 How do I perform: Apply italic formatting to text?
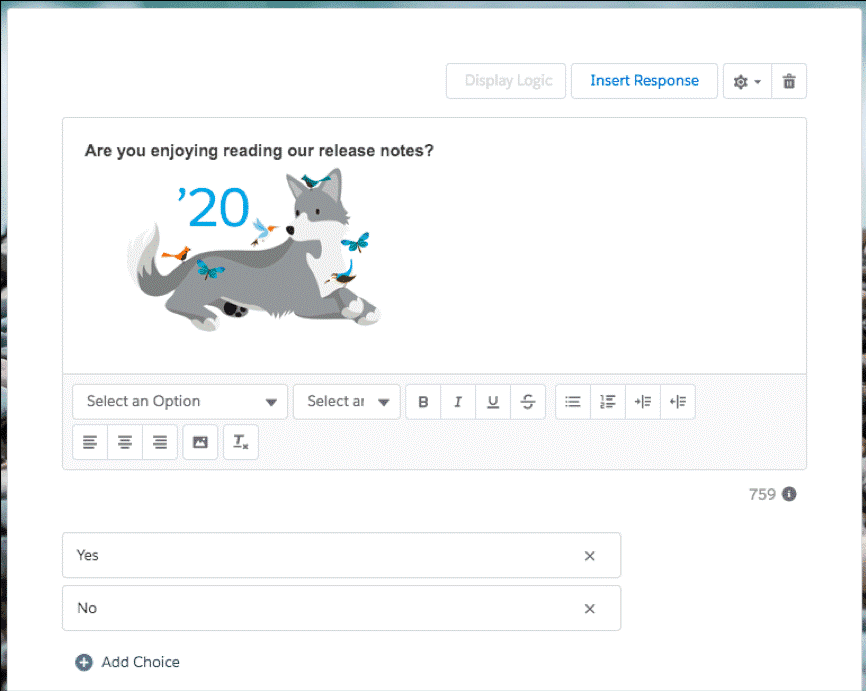tap(458, 402)
